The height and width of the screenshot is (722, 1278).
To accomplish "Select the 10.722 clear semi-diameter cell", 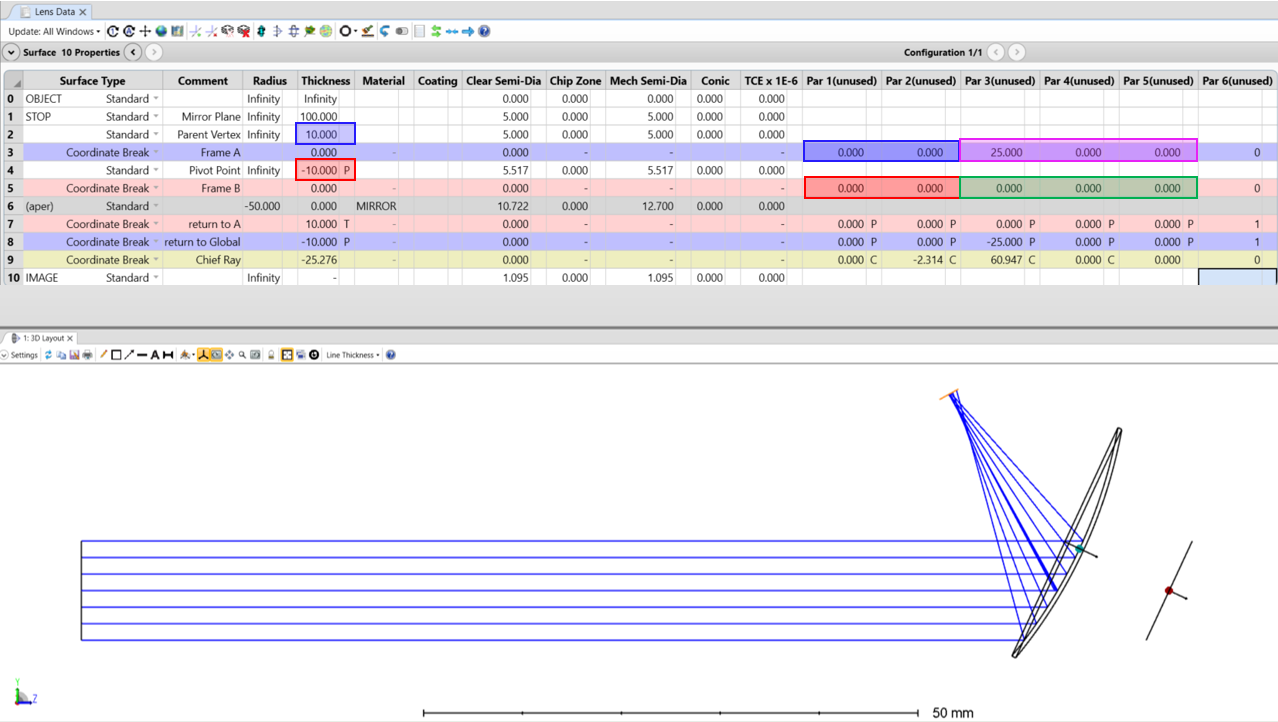I will (498, 206).
